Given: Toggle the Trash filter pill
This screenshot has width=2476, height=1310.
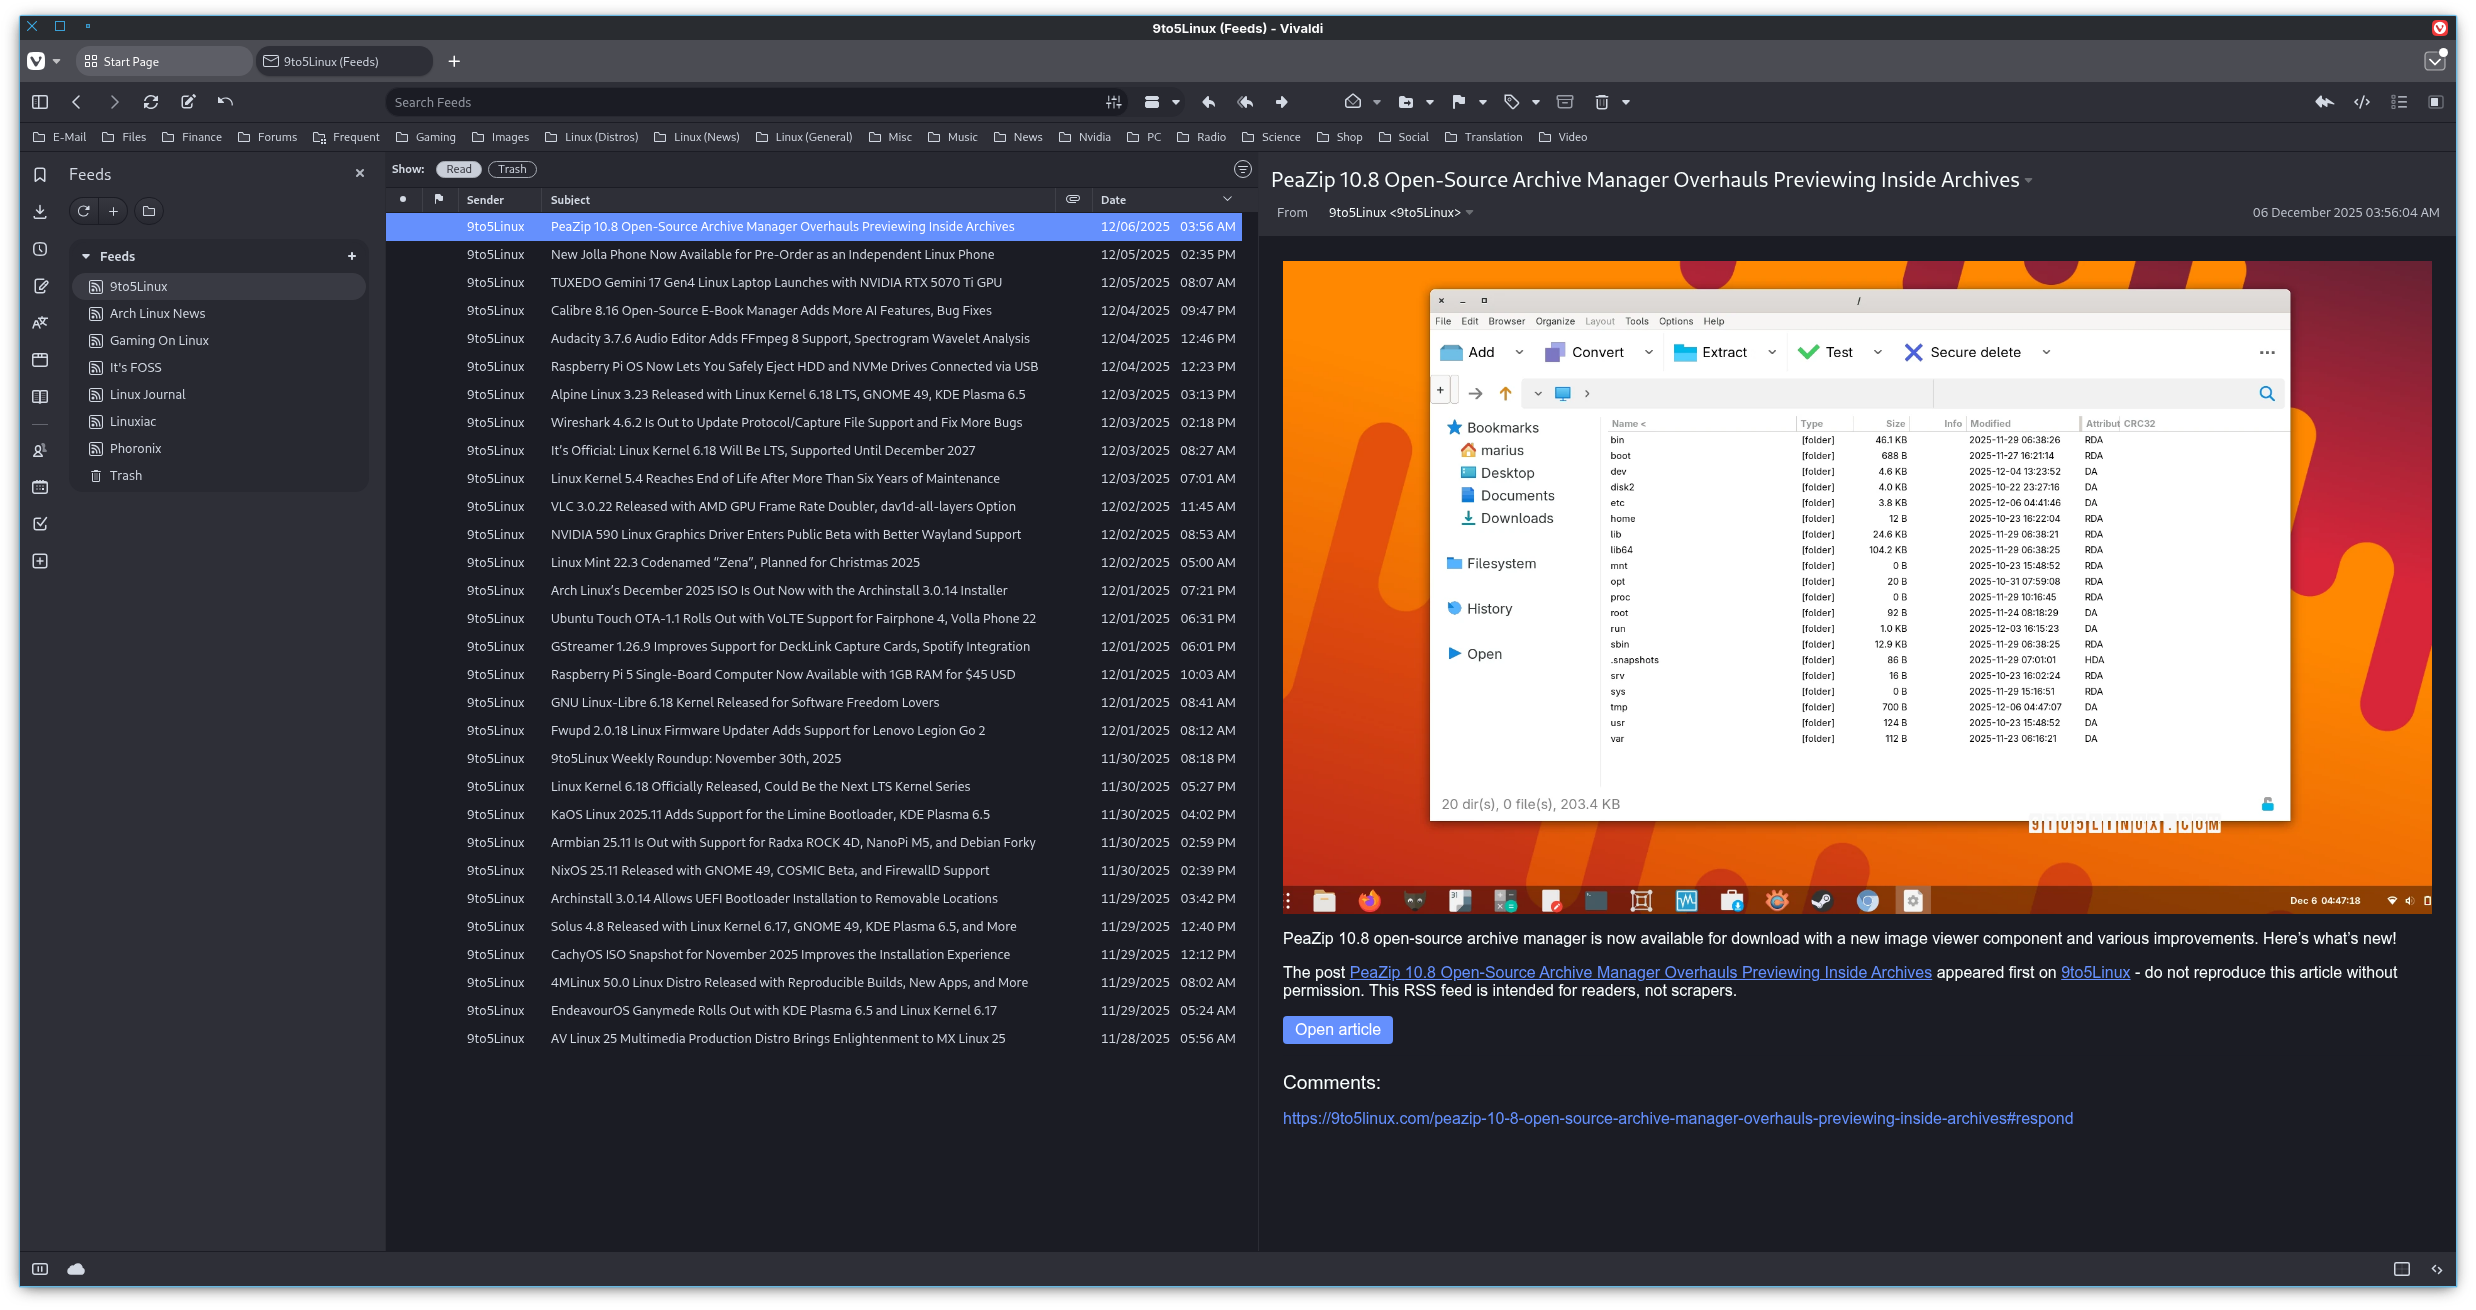Looking at the screenshot, I should 512,169.
